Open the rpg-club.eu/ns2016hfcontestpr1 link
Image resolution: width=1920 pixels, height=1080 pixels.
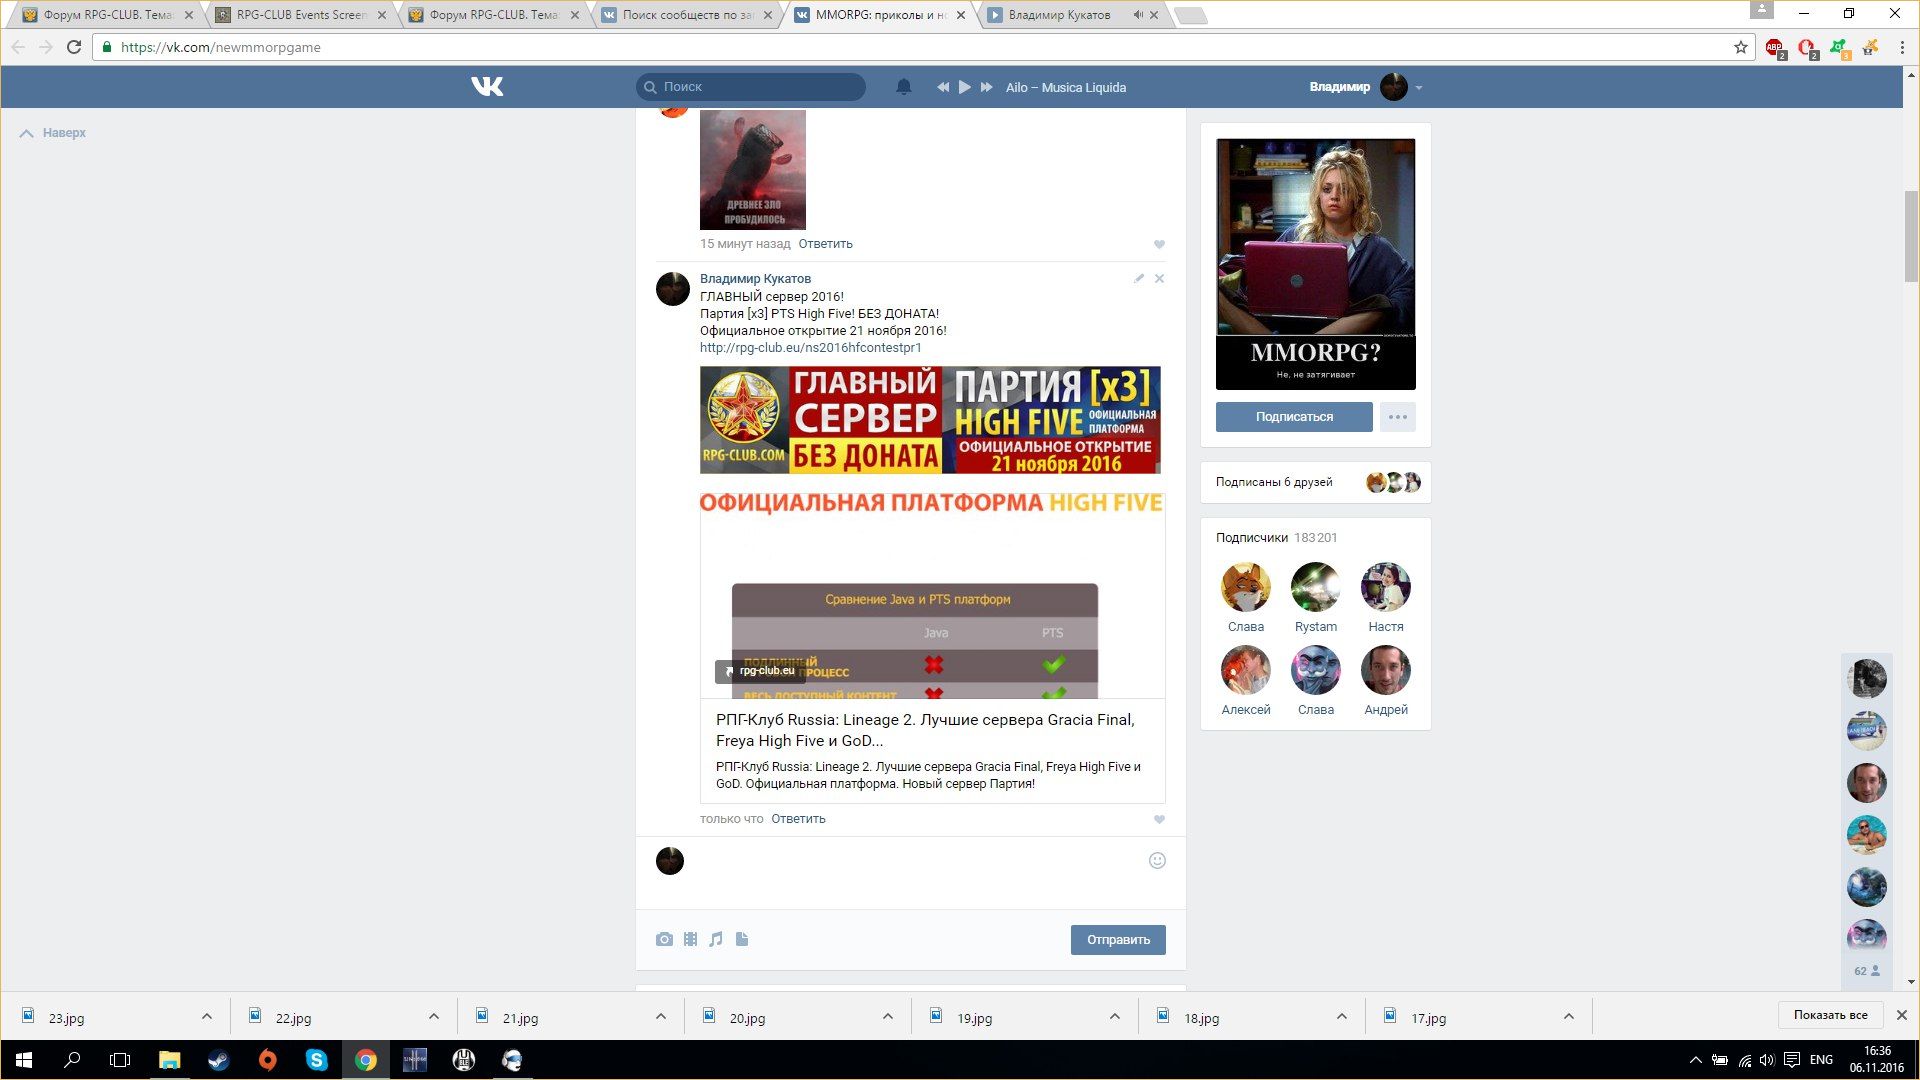[810, 348]
